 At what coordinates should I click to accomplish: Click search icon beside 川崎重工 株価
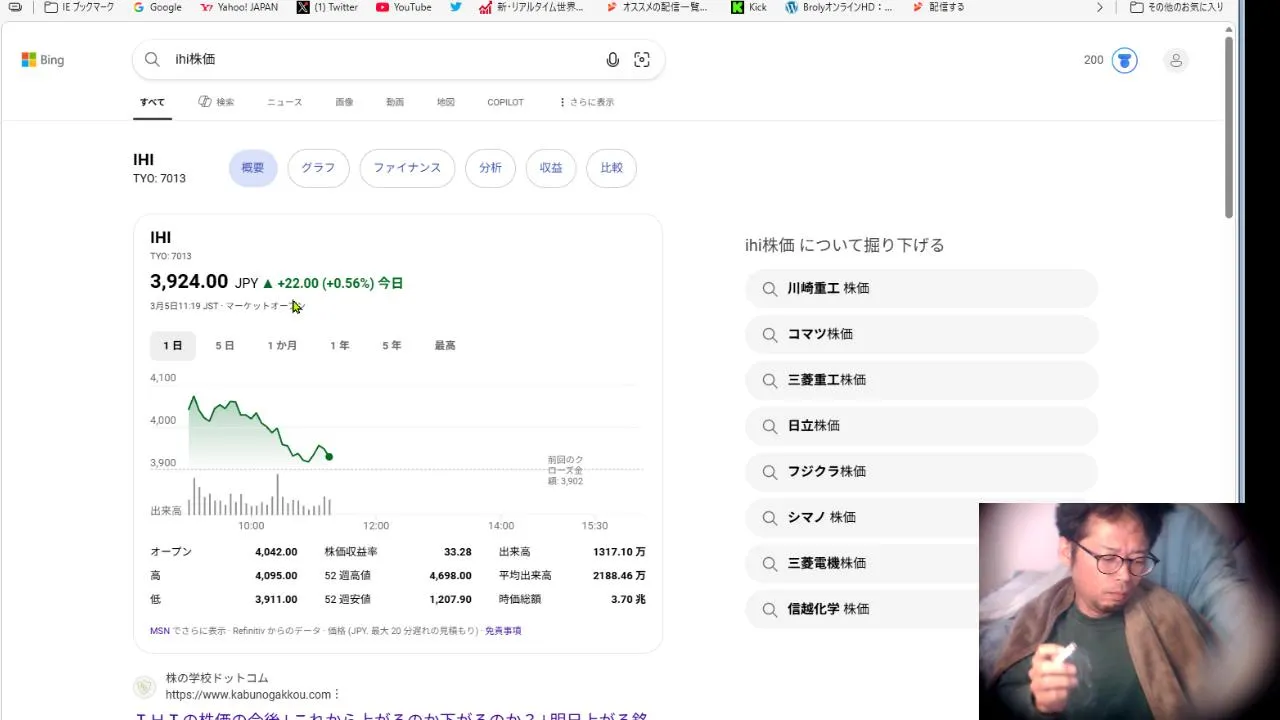[770, 289]
